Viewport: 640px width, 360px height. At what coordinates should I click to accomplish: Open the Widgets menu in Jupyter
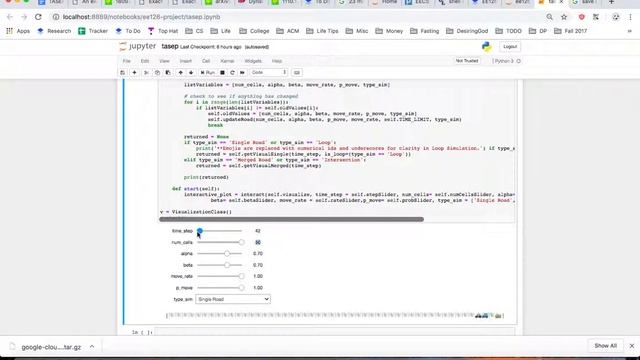[253, 61]
